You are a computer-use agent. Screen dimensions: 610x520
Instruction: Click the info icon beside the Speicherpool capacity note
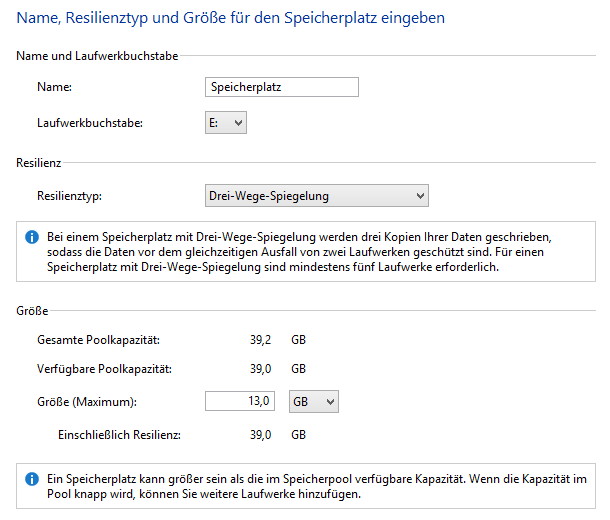(x=32, y=479)
